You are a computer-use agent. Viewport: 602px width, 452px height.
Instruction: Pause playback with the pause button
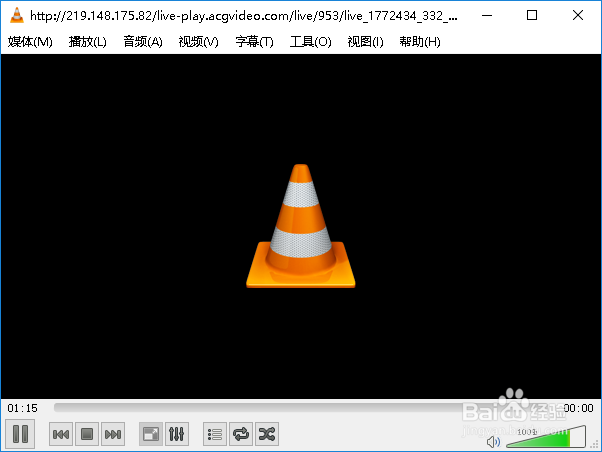coord(20,434)
